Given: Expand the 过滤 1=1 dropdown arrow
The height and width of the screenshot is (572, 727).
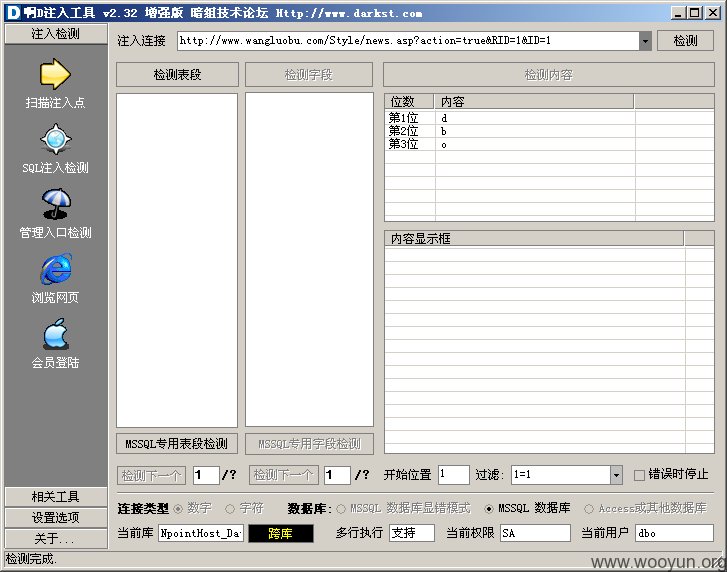Looking at the screenshot, I should [x=616, y=475].
